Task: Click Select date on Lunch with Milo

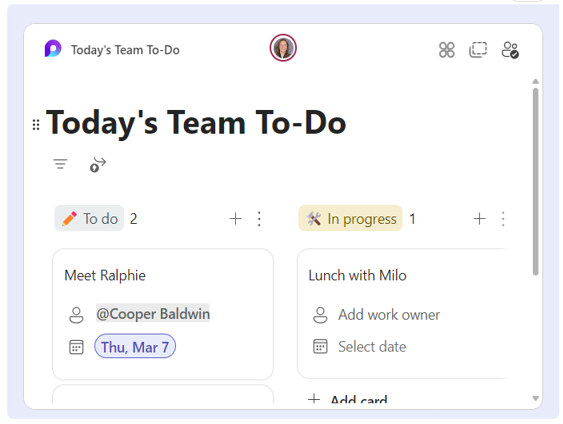Action: [x=372, y=346]
